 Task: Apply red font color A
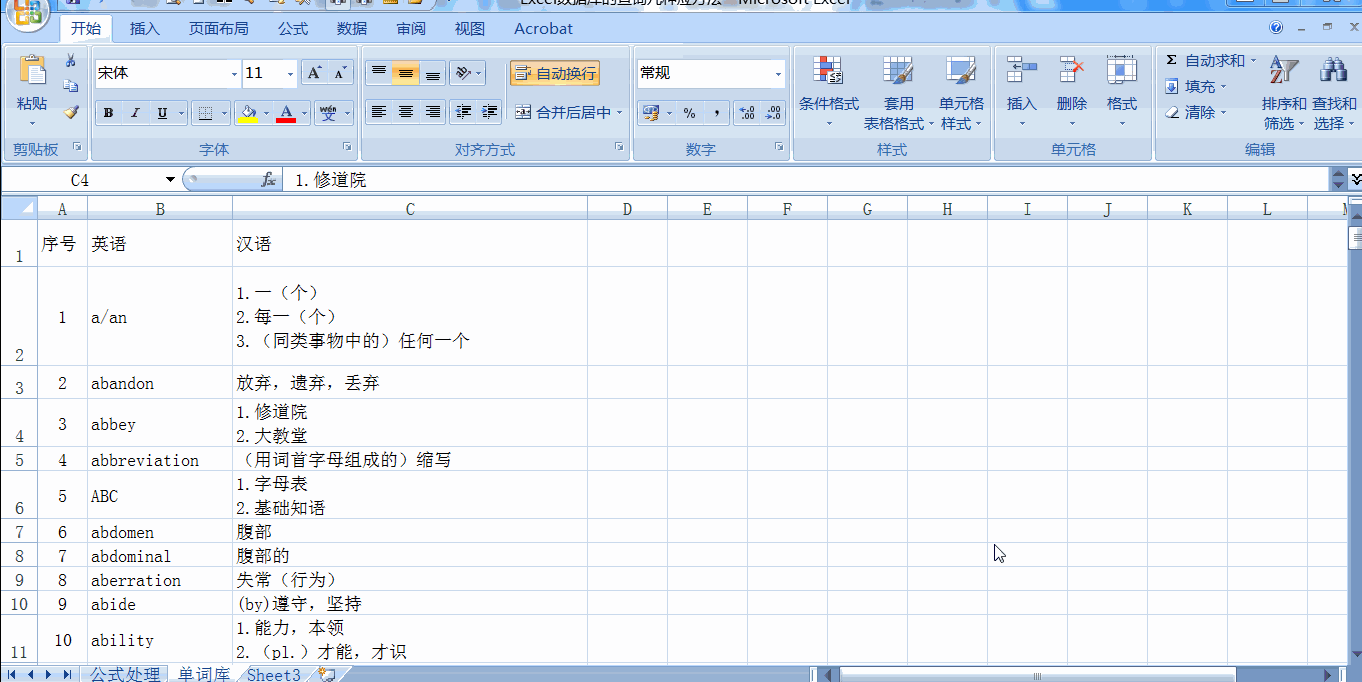click(286, 113)
